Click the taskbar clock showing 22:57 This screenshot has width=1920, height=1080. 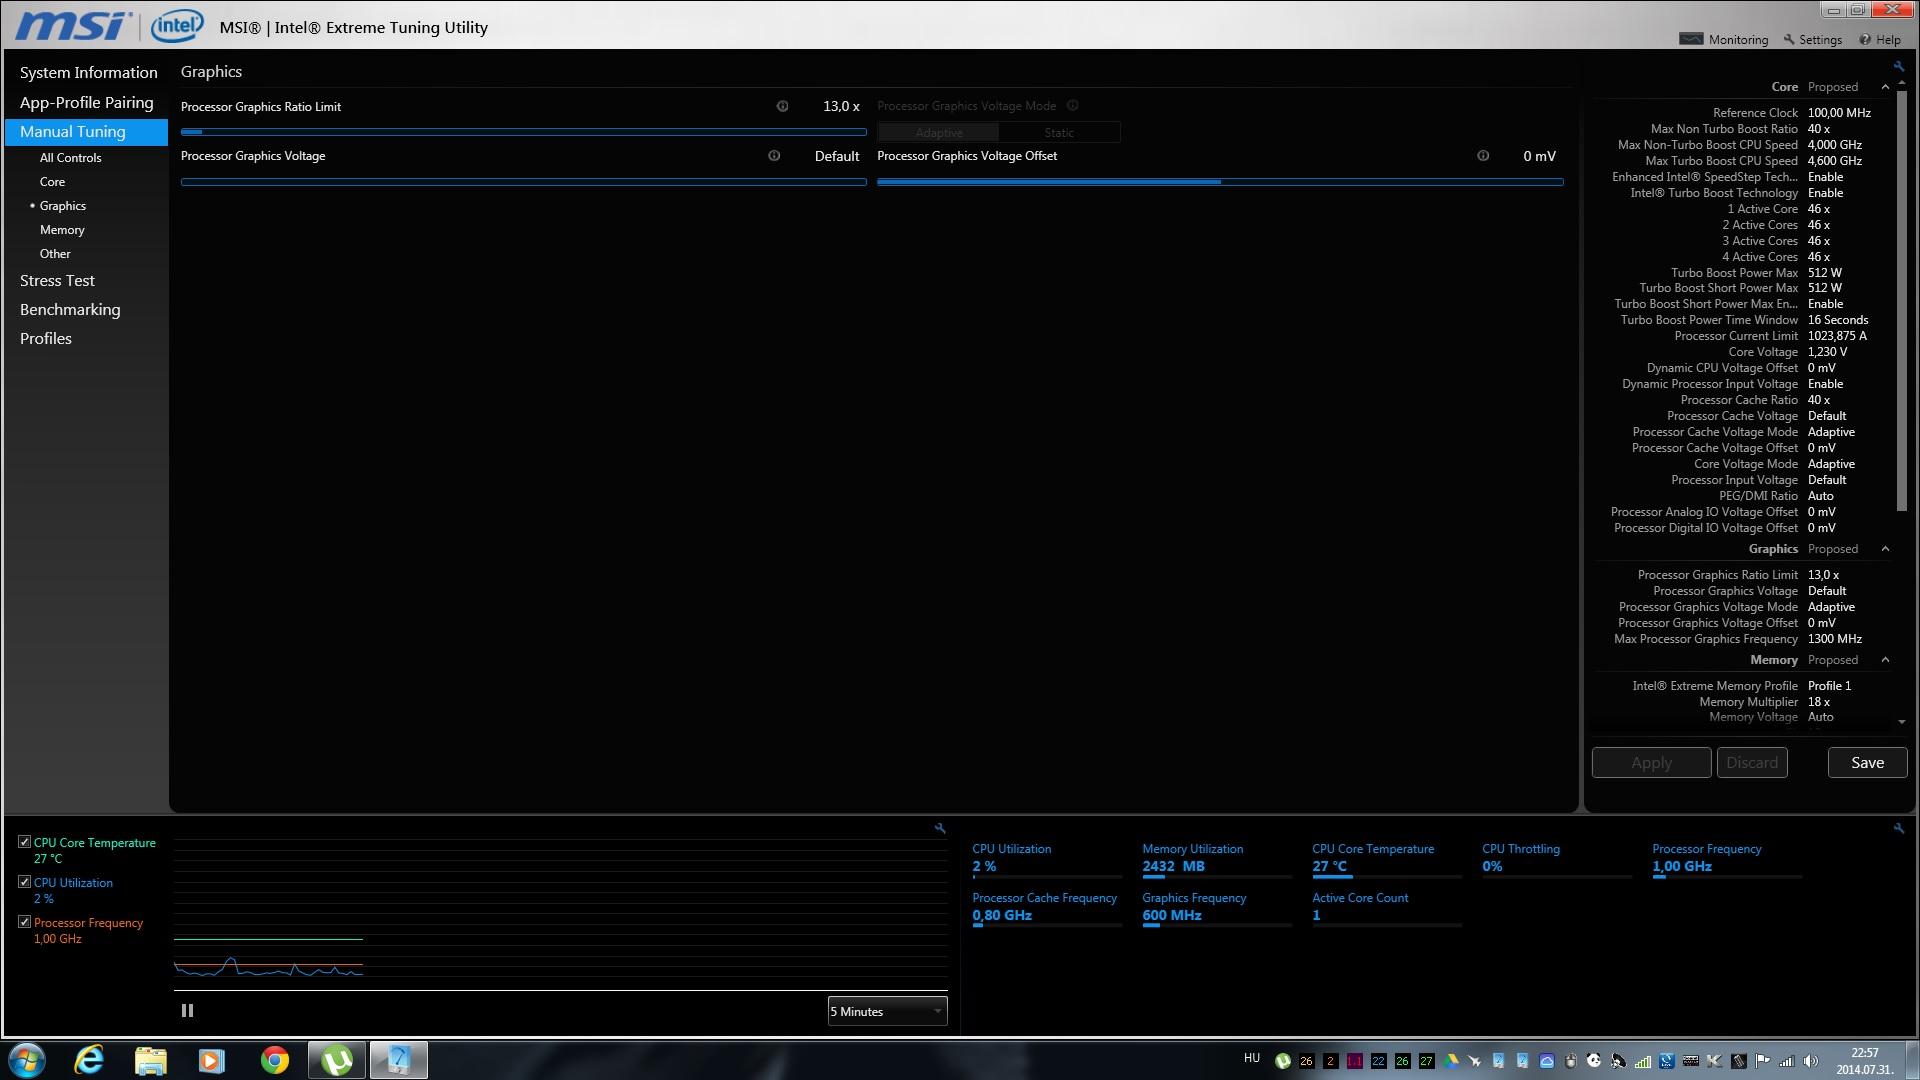(1864, 1061)
